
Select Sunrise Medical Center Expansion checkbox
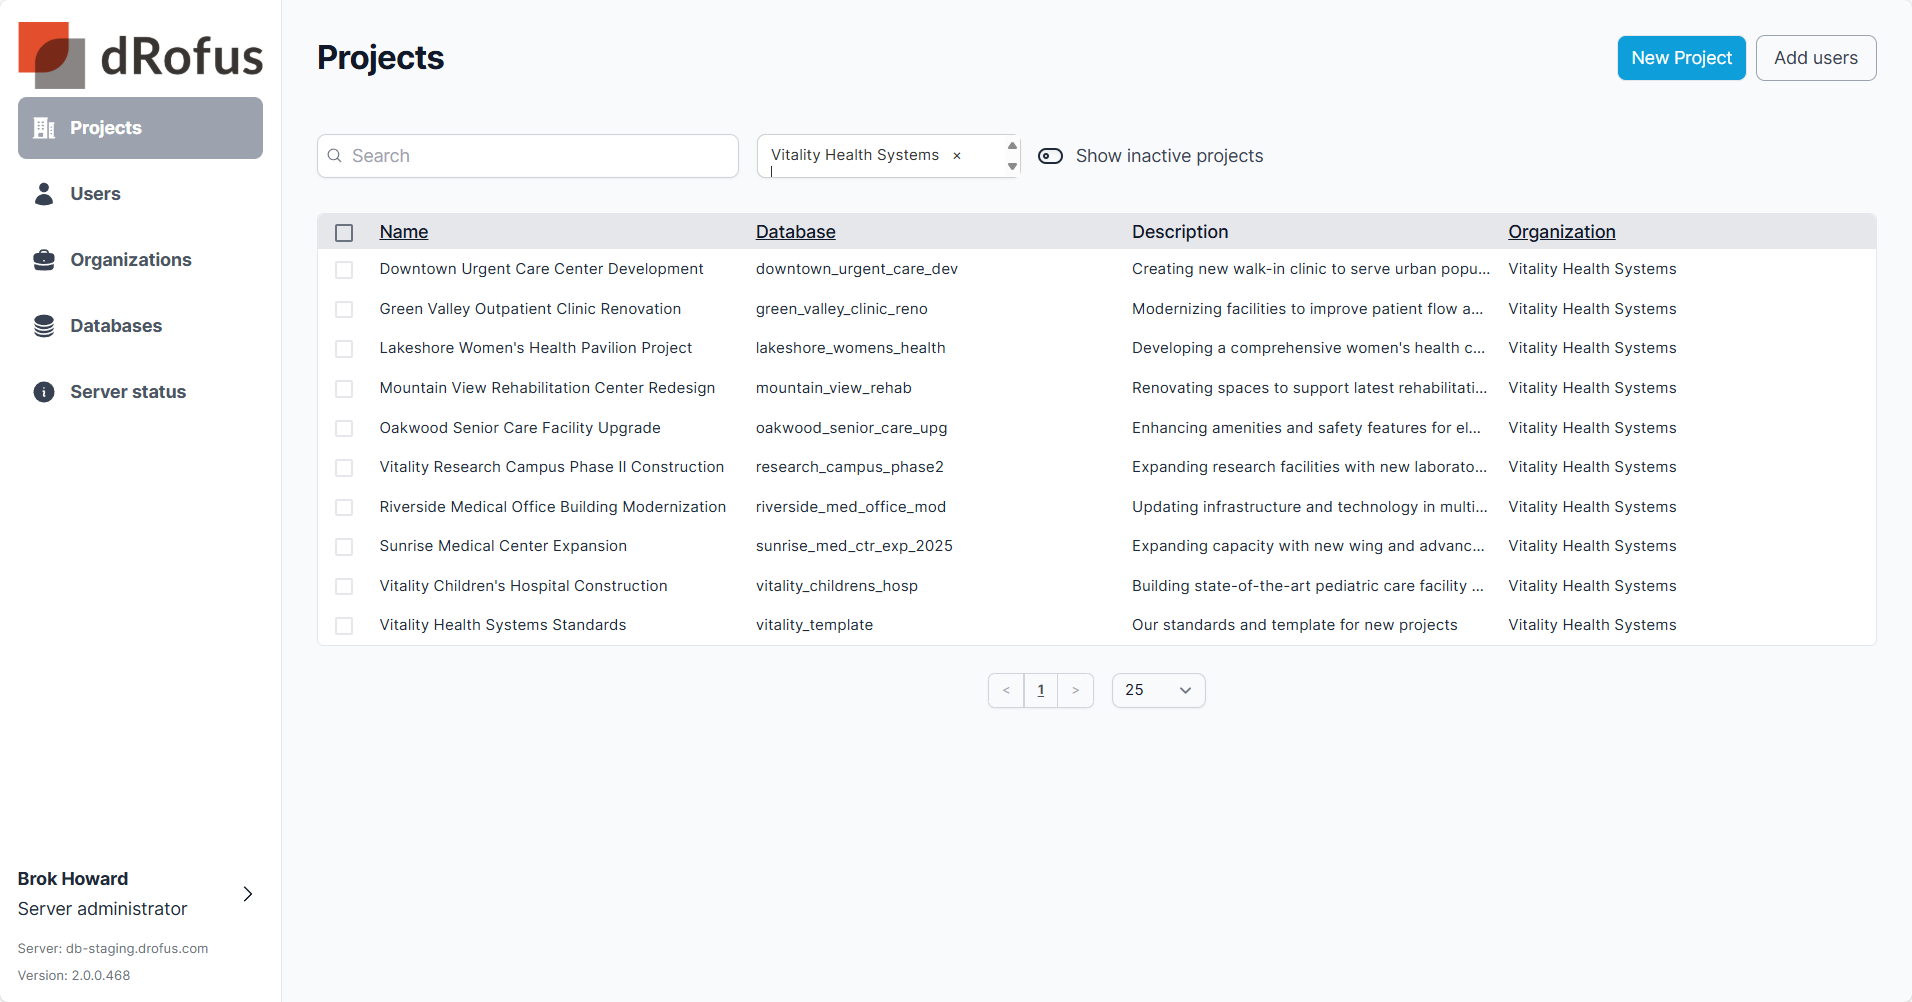pyautogui.click(x=344, y=547)
